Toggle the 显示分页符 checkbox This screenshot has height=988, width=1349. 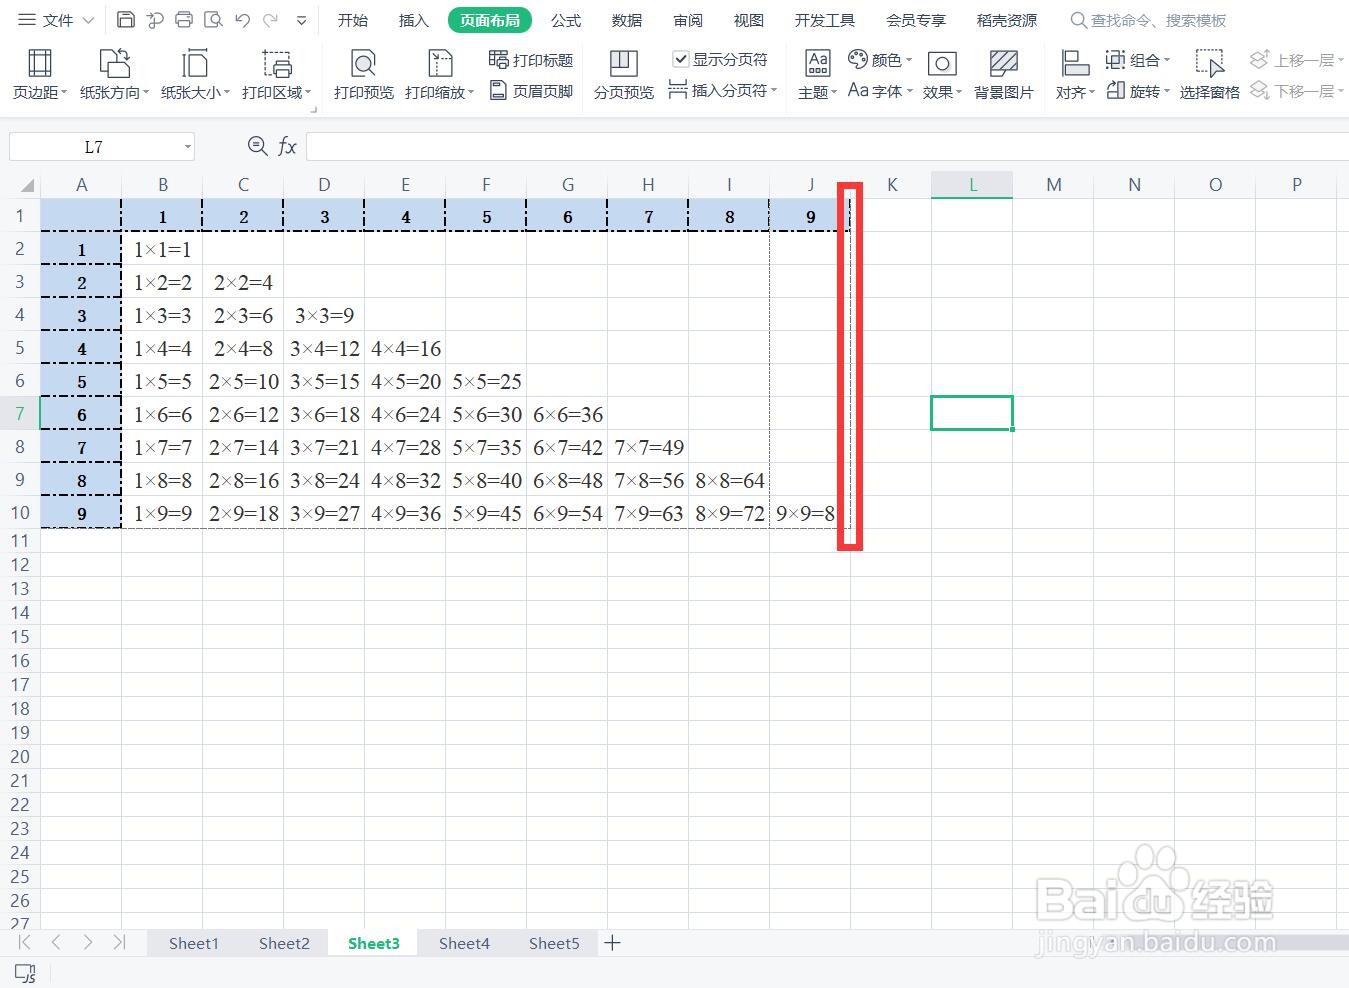click(x=681, y=60)
